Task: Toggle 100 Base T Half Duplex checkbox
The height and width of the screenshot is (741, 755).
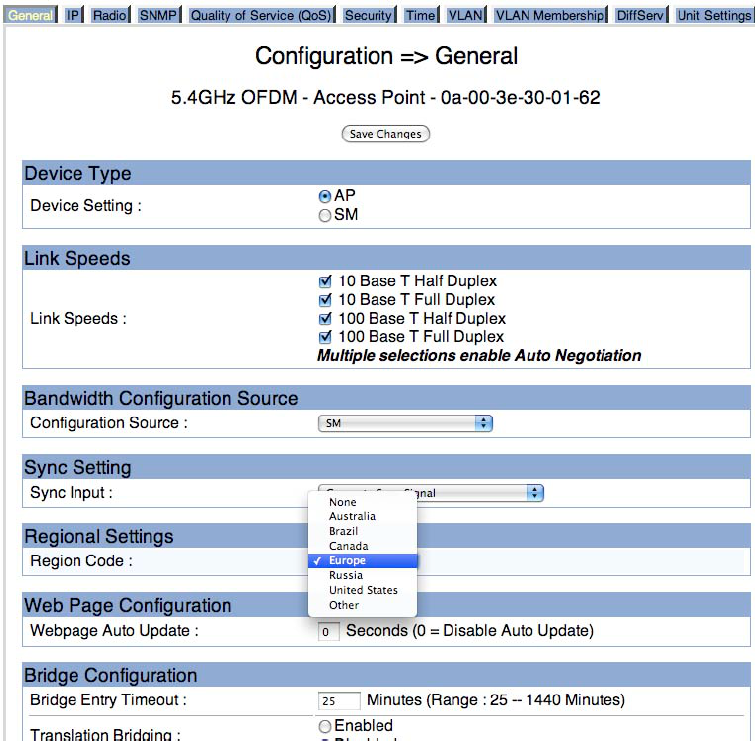Action: pyautogui.click(x=325, y=319)
